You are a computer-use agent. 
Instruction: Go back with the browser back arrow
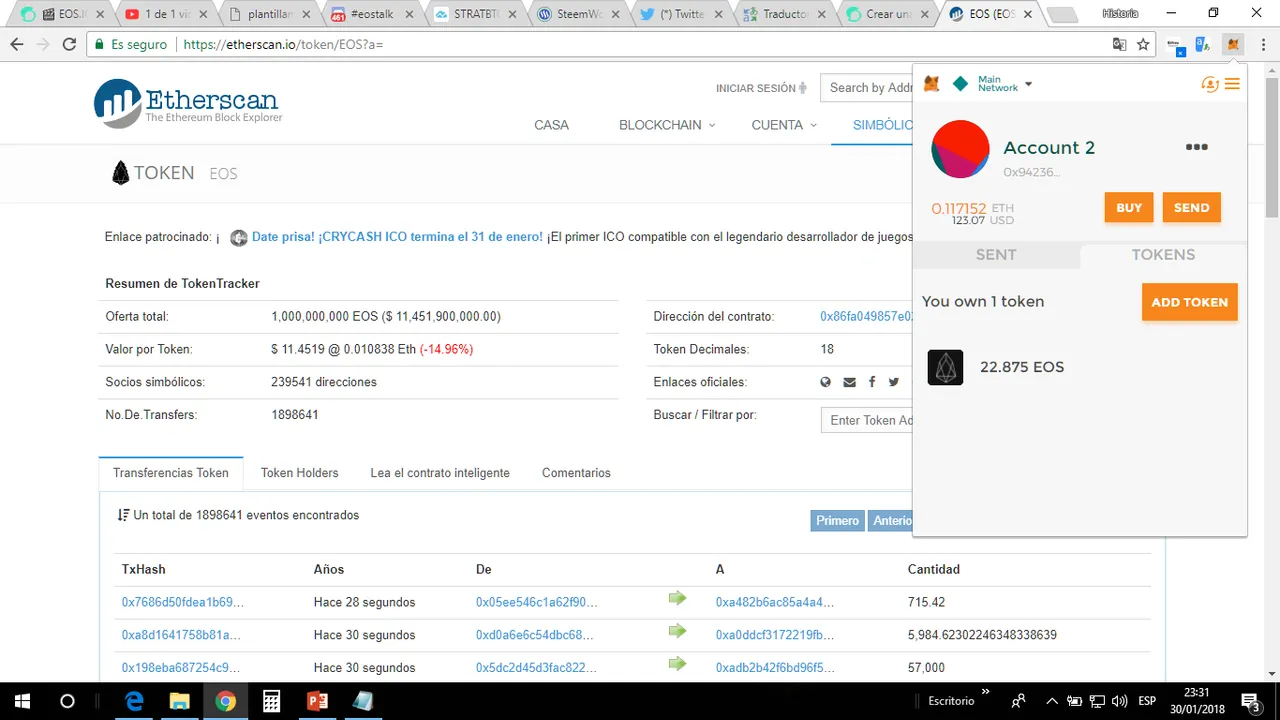coord(16,45)
